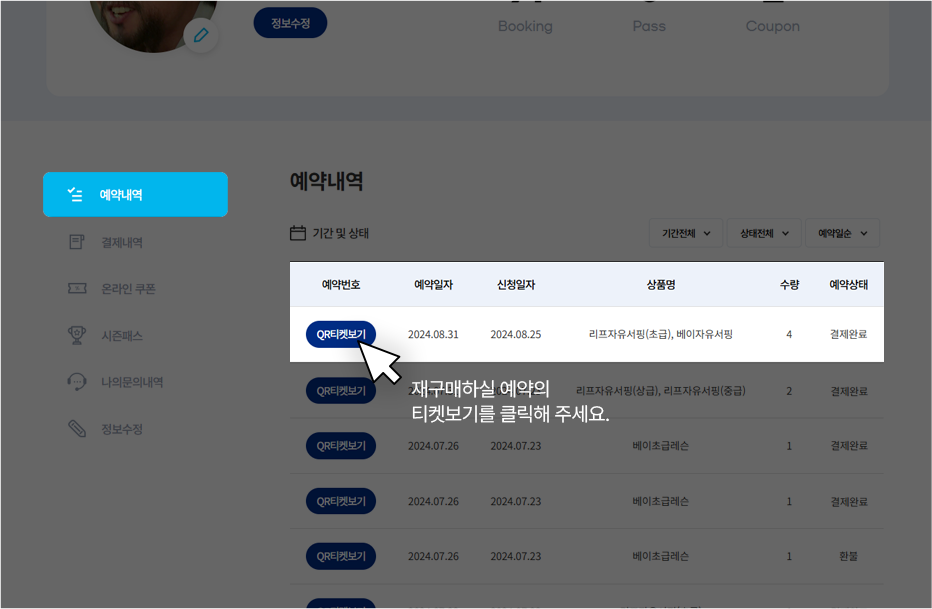Image resolution: width=932 pixels, height=609 pixels.
Task: Click QR티켓보기 on the 리프자유서핑(상급) reservation
Action: click(x=340, y=390)
